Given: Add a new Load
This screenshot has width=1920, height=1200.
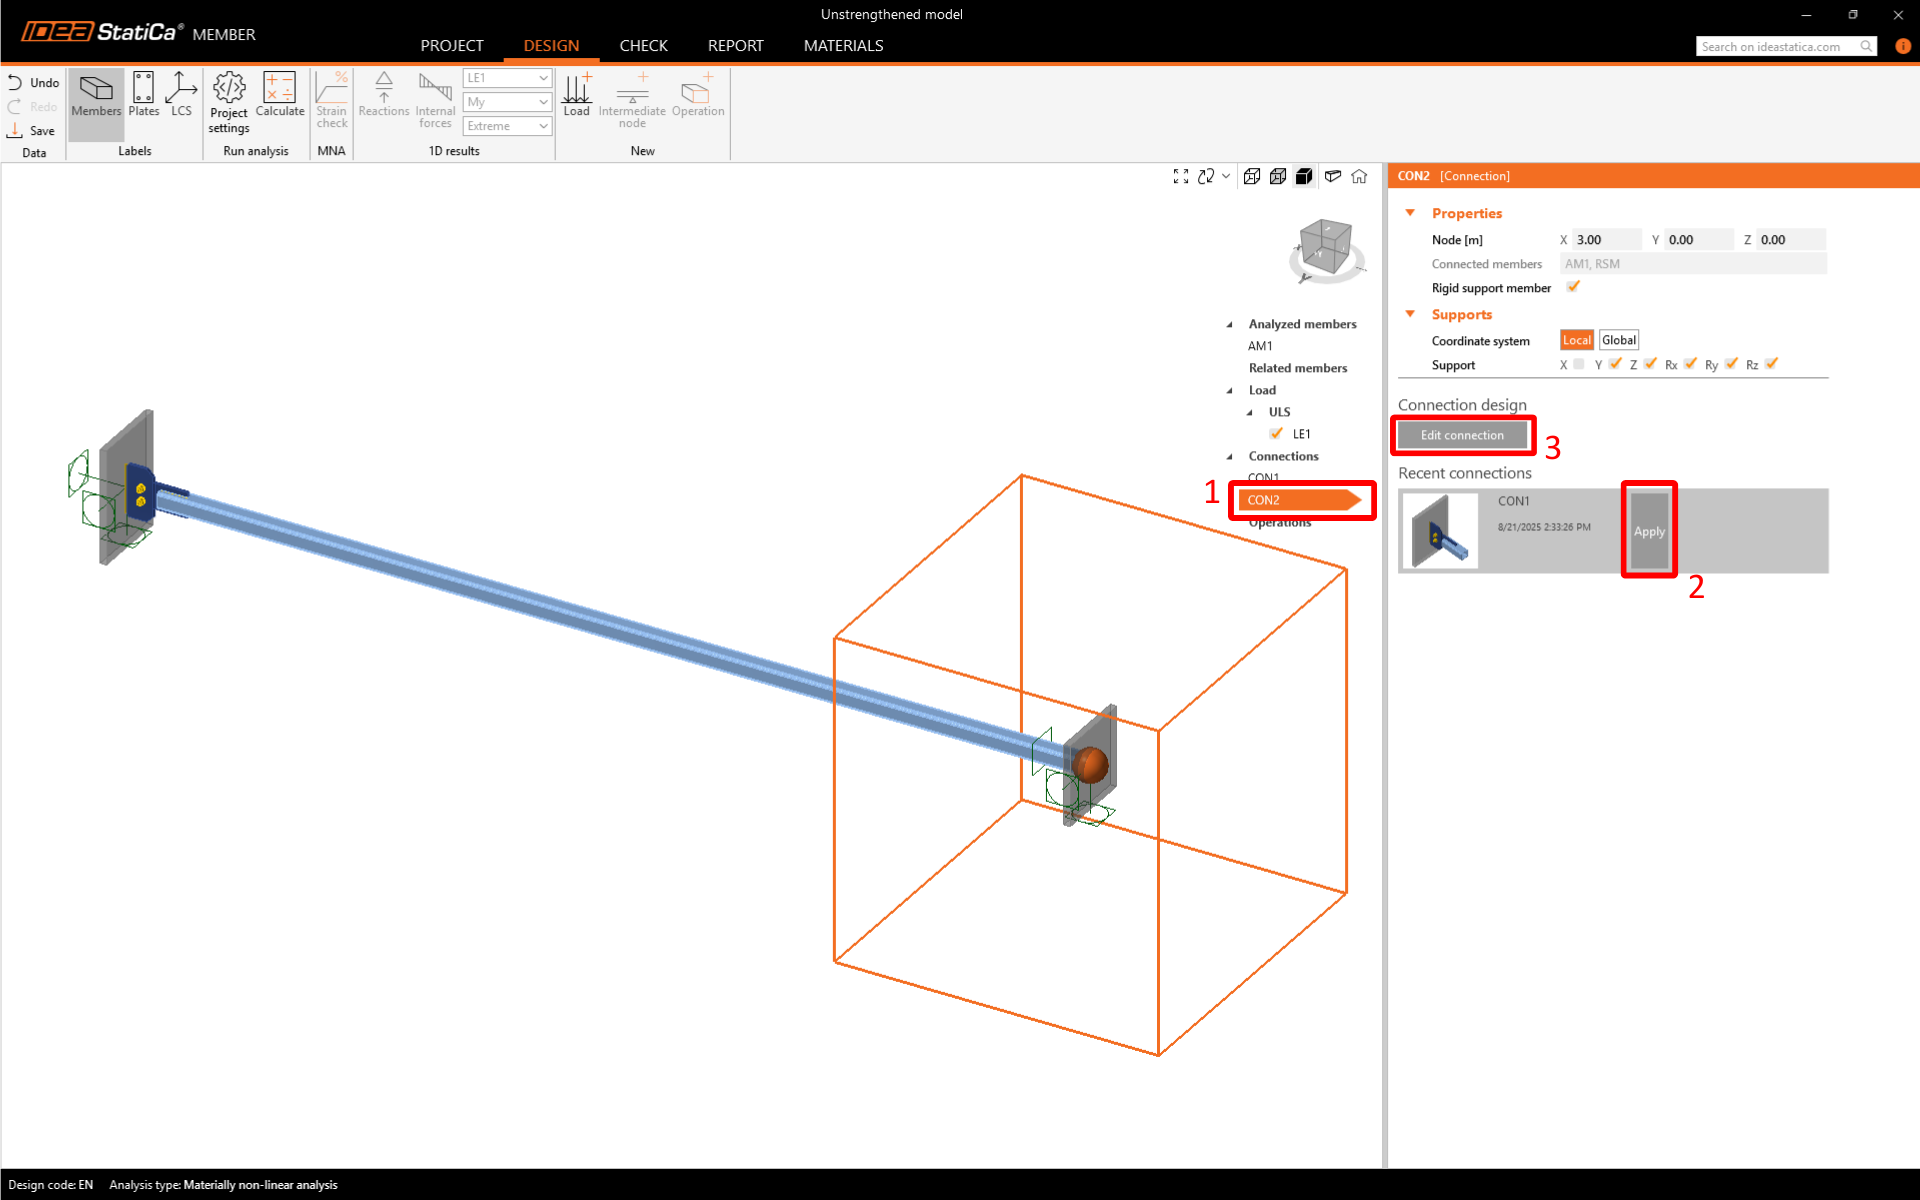Looking at the screenshot, I should (x=577, y=96).
